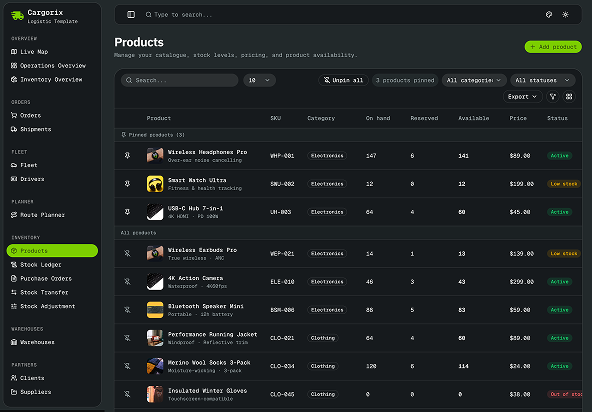Open the filter funnel icon
The image size is (592, 412).
(x=553, y=97)
